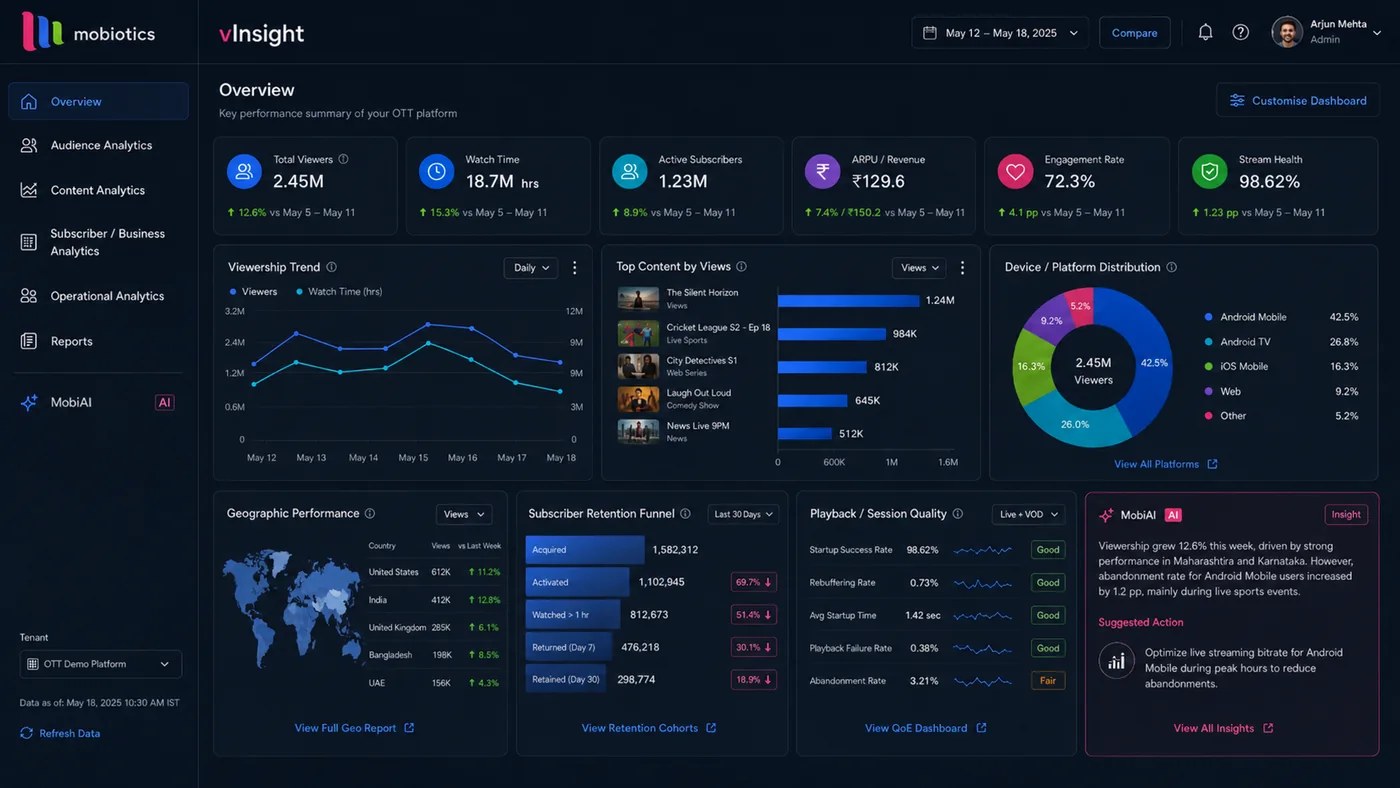1400x788 pixels.
Task: Click info icon beside Device / Platform Distribution
Action: coord(1171,267)
